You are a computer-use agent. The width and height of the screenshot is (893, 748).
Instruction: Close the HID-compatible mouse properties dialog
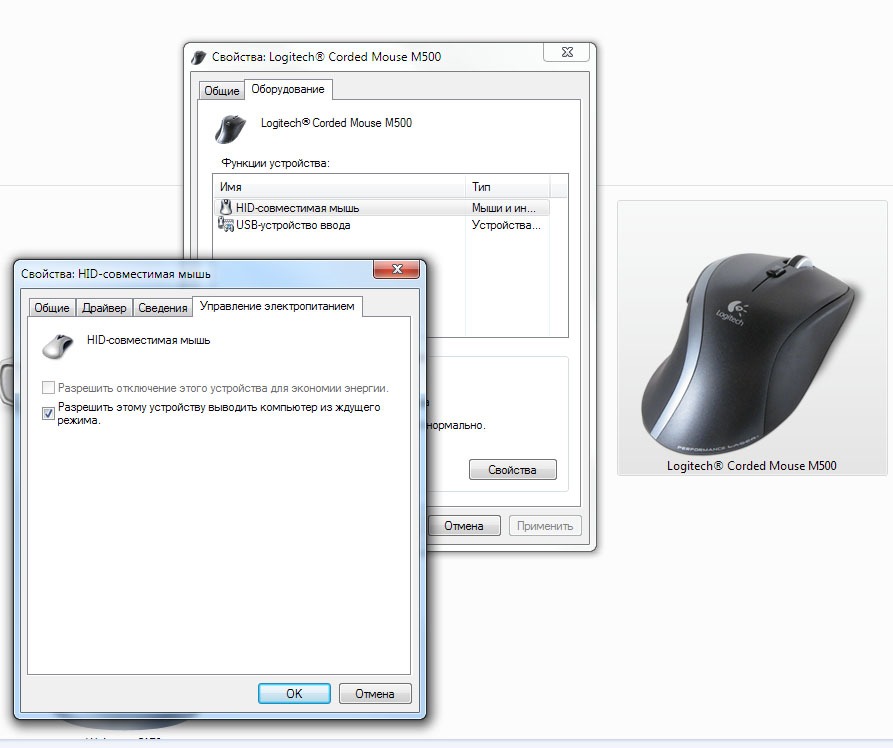tap(397, 268)
